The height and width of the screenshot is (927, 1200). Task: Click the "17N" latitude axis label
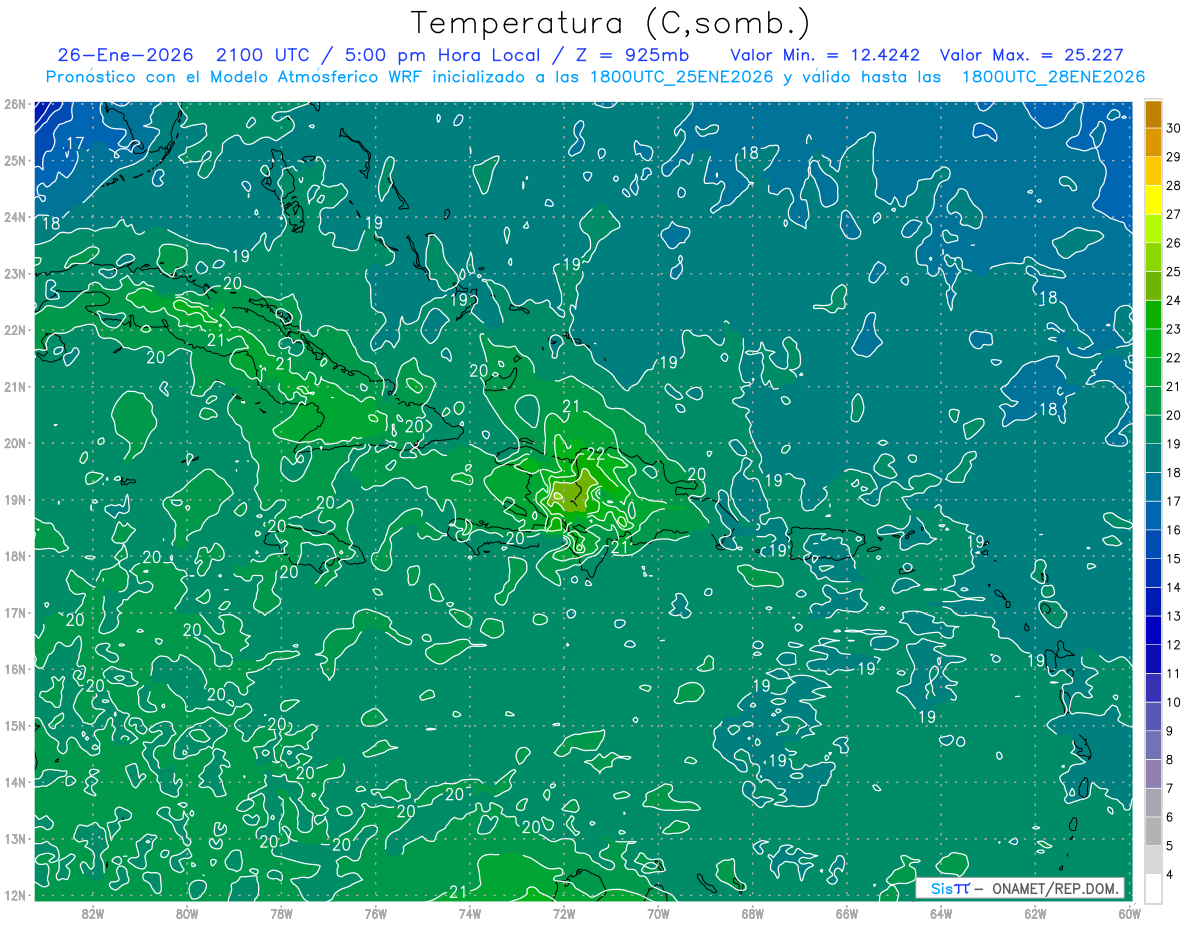click(x=15, y=612)
